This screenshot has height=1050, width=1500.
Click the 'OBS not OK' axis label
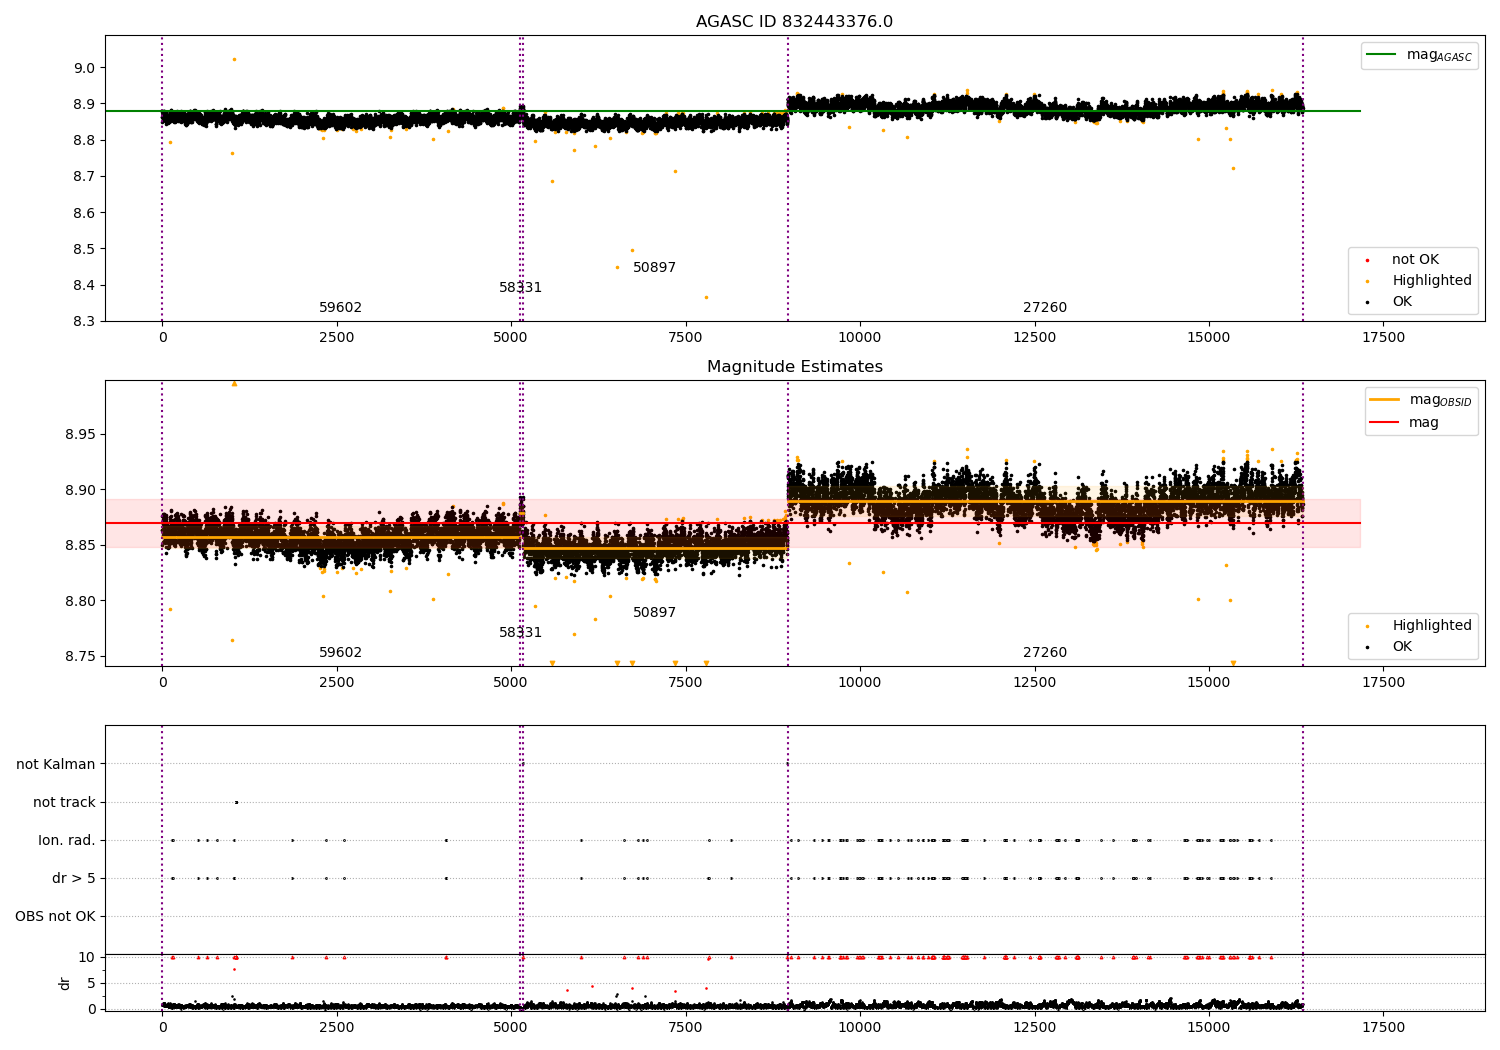56,917
